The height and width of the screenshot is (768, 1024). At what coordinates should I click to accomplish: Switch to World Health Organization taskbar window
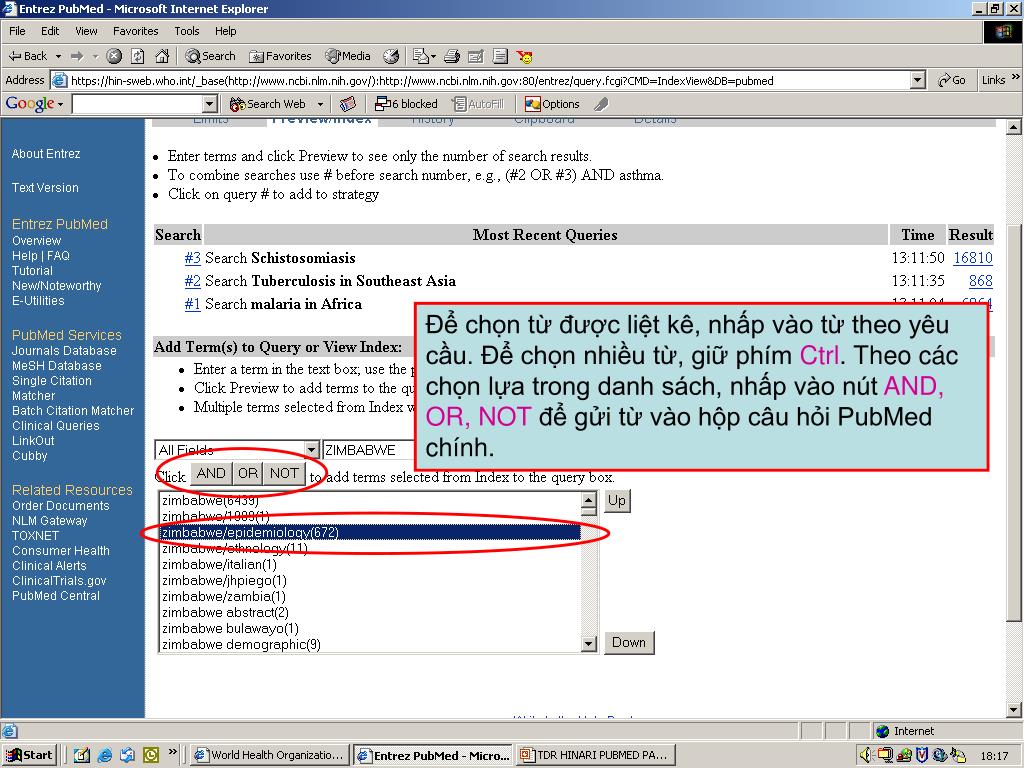268,755
